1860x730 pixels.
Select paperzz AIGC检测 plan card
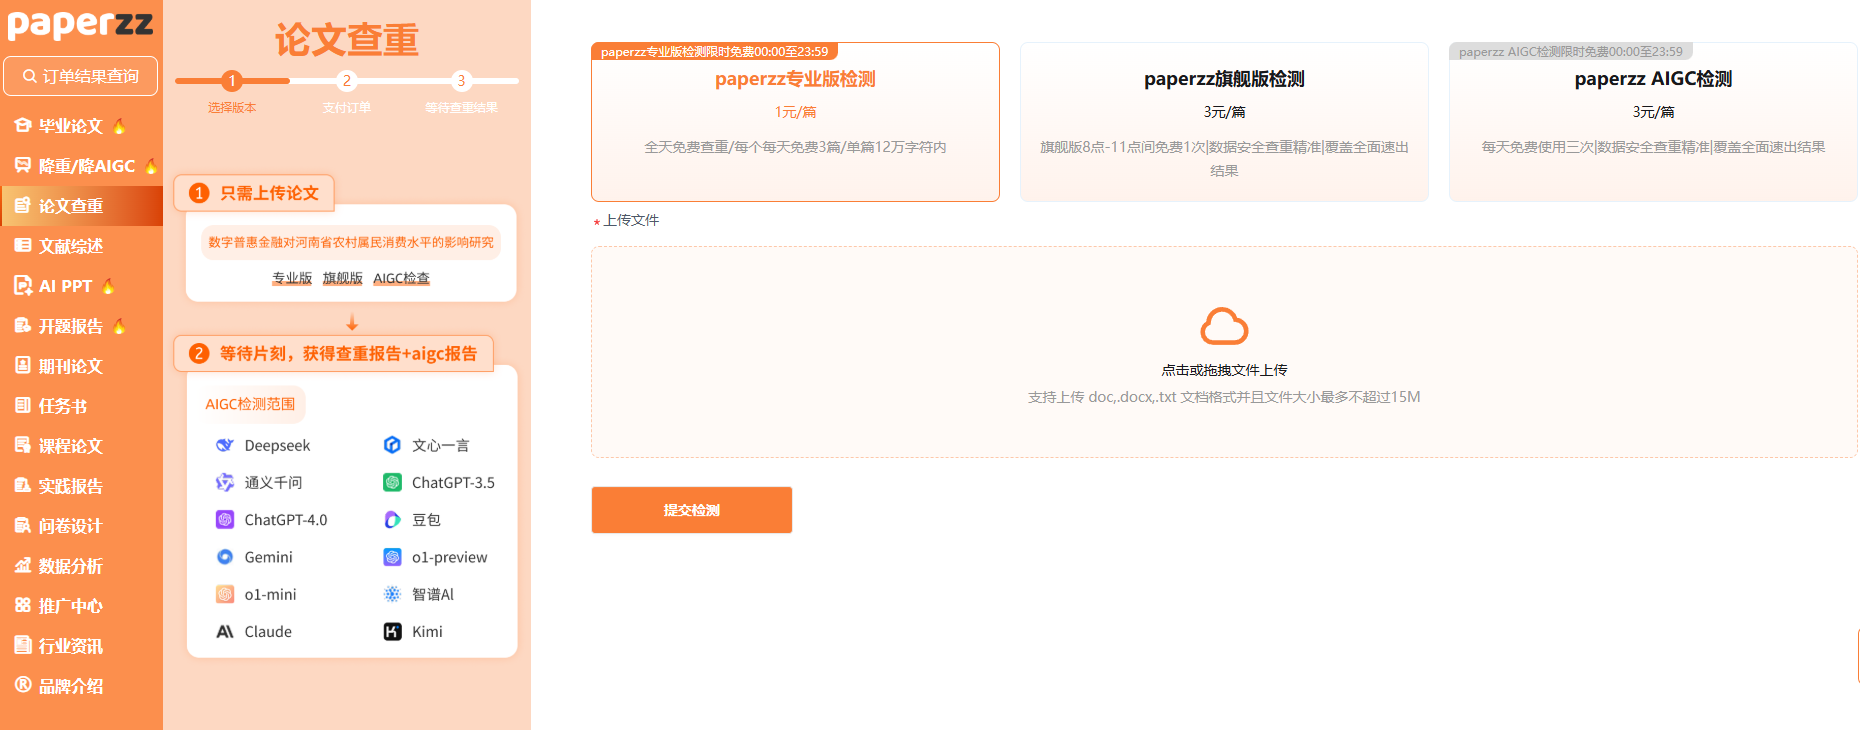(x=1653, y=122)
